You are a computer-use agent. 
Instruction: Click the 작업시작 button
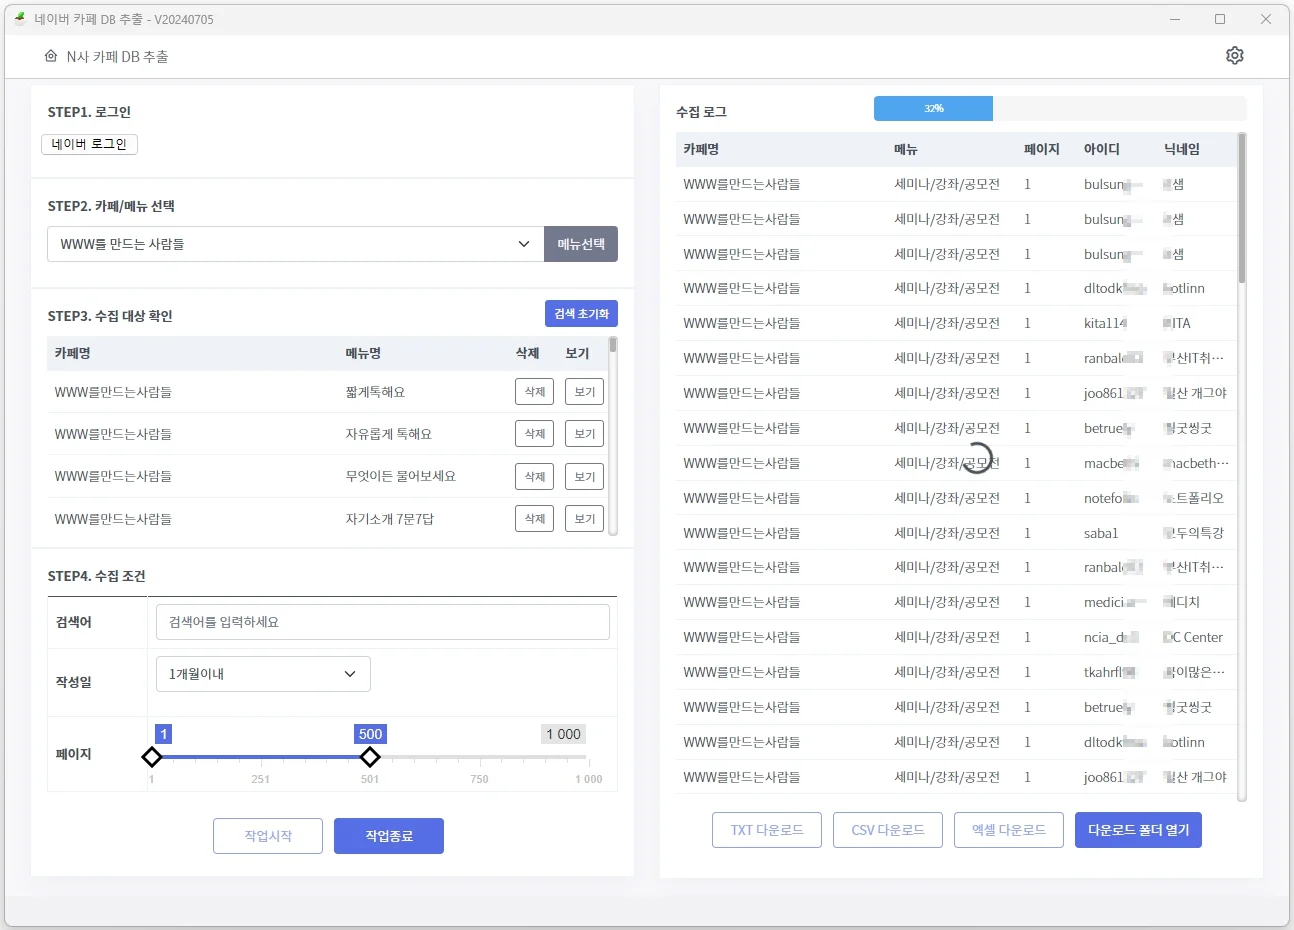268,836
